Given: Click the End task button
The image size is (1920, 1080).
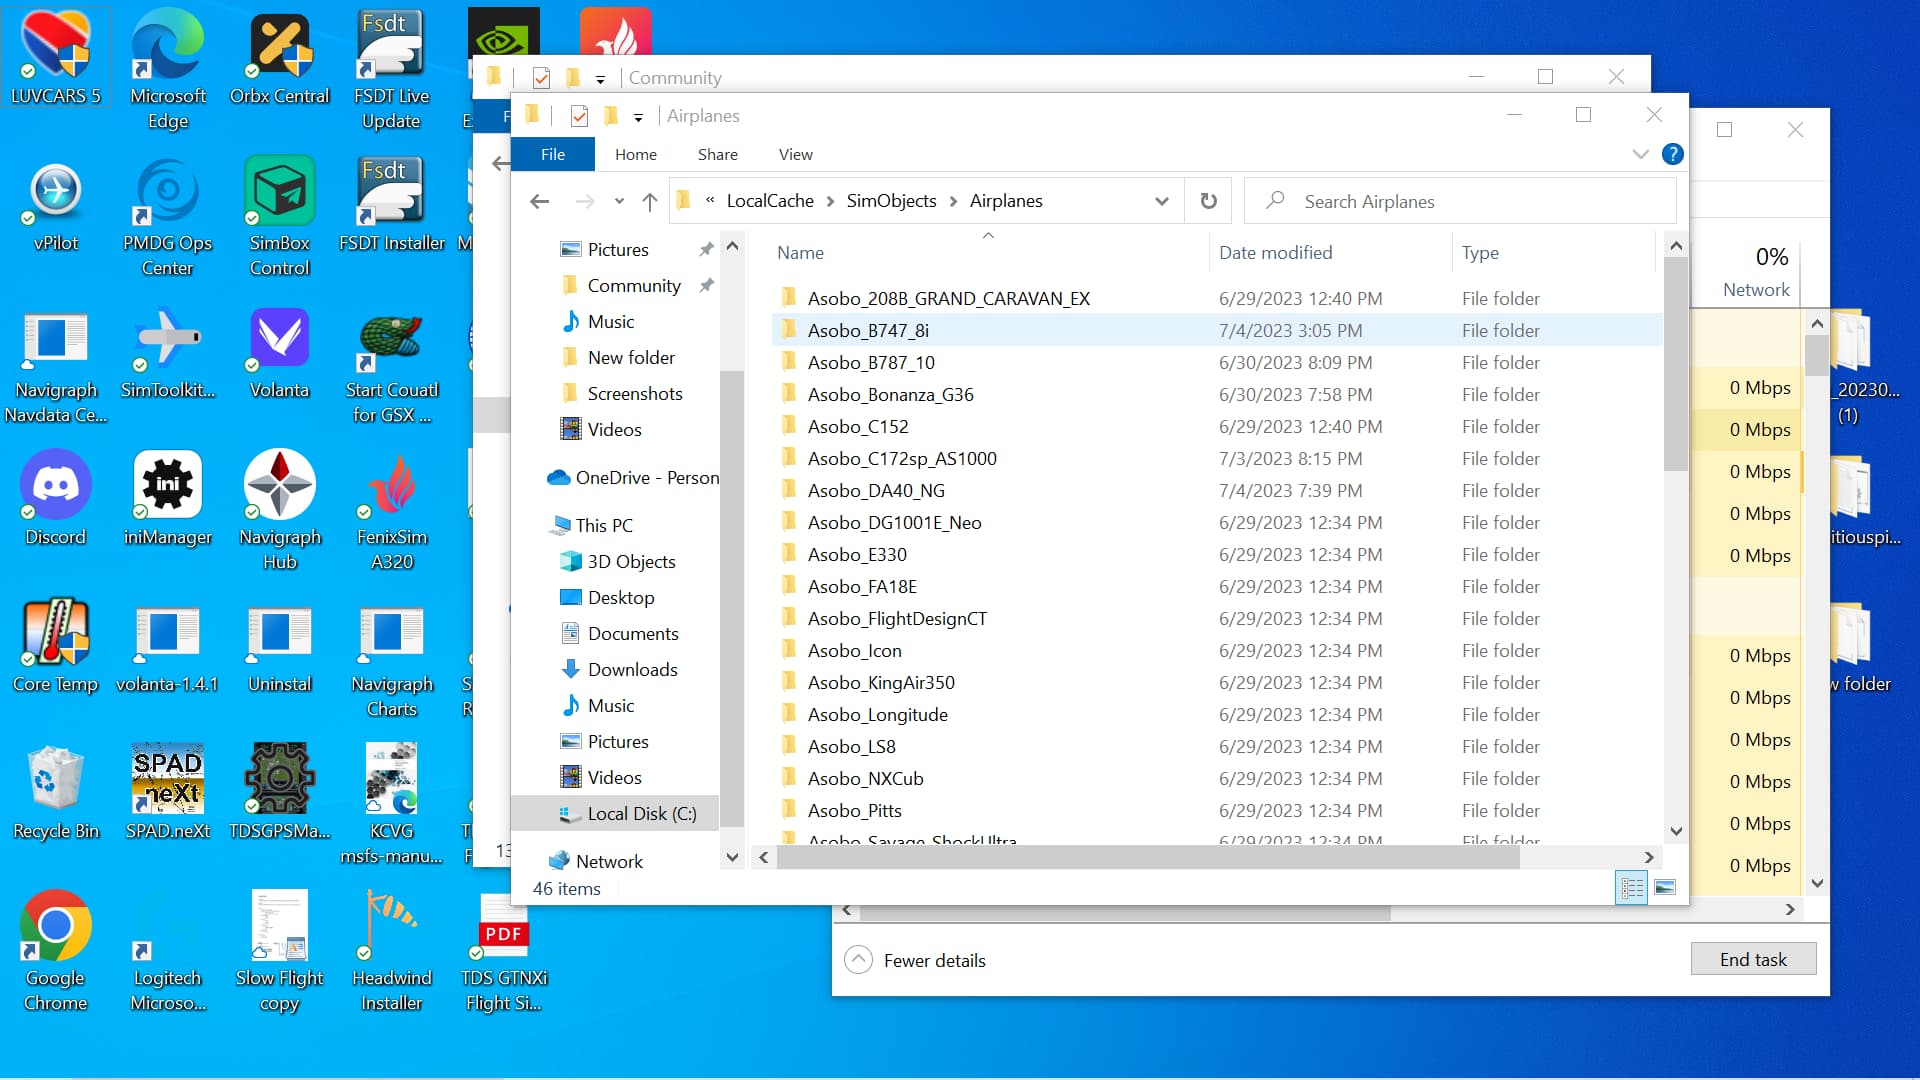Looking at the screenshot, I should [1752, 960].
